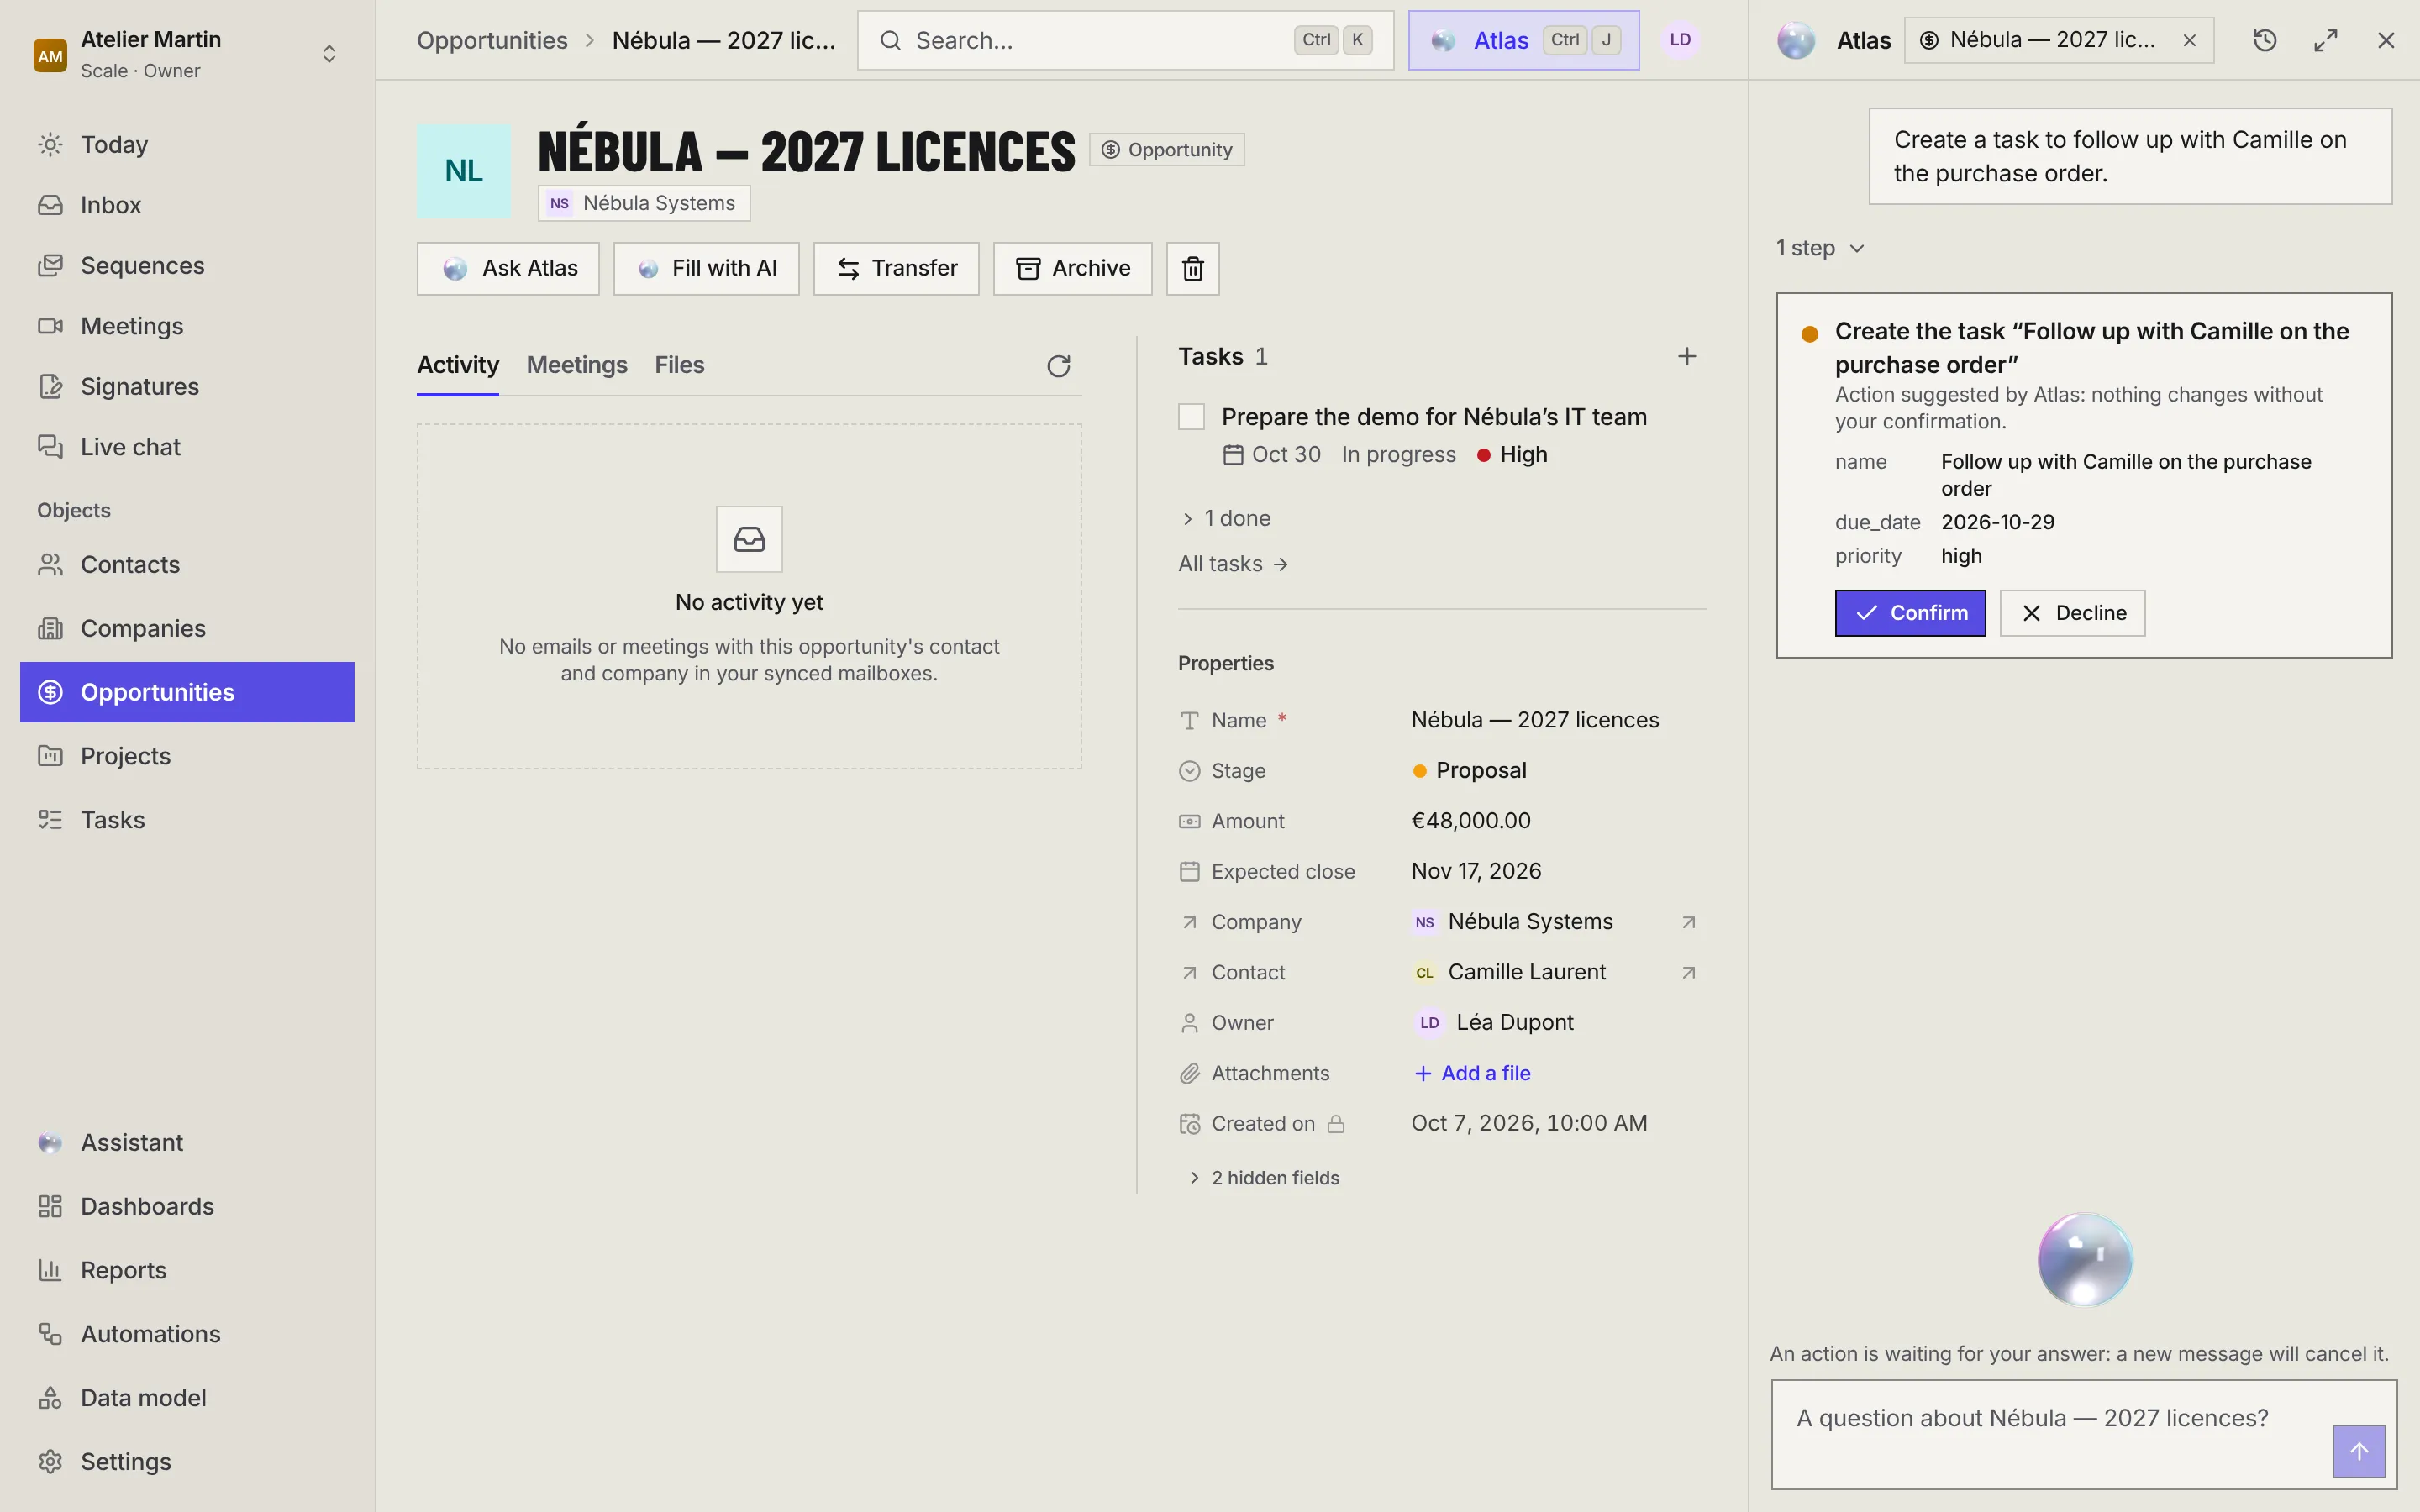The width and height of the screenshot is (2420, 1512).
Task: Open Nébula Systems company record arrow
Action: (x=1688, y=922)
